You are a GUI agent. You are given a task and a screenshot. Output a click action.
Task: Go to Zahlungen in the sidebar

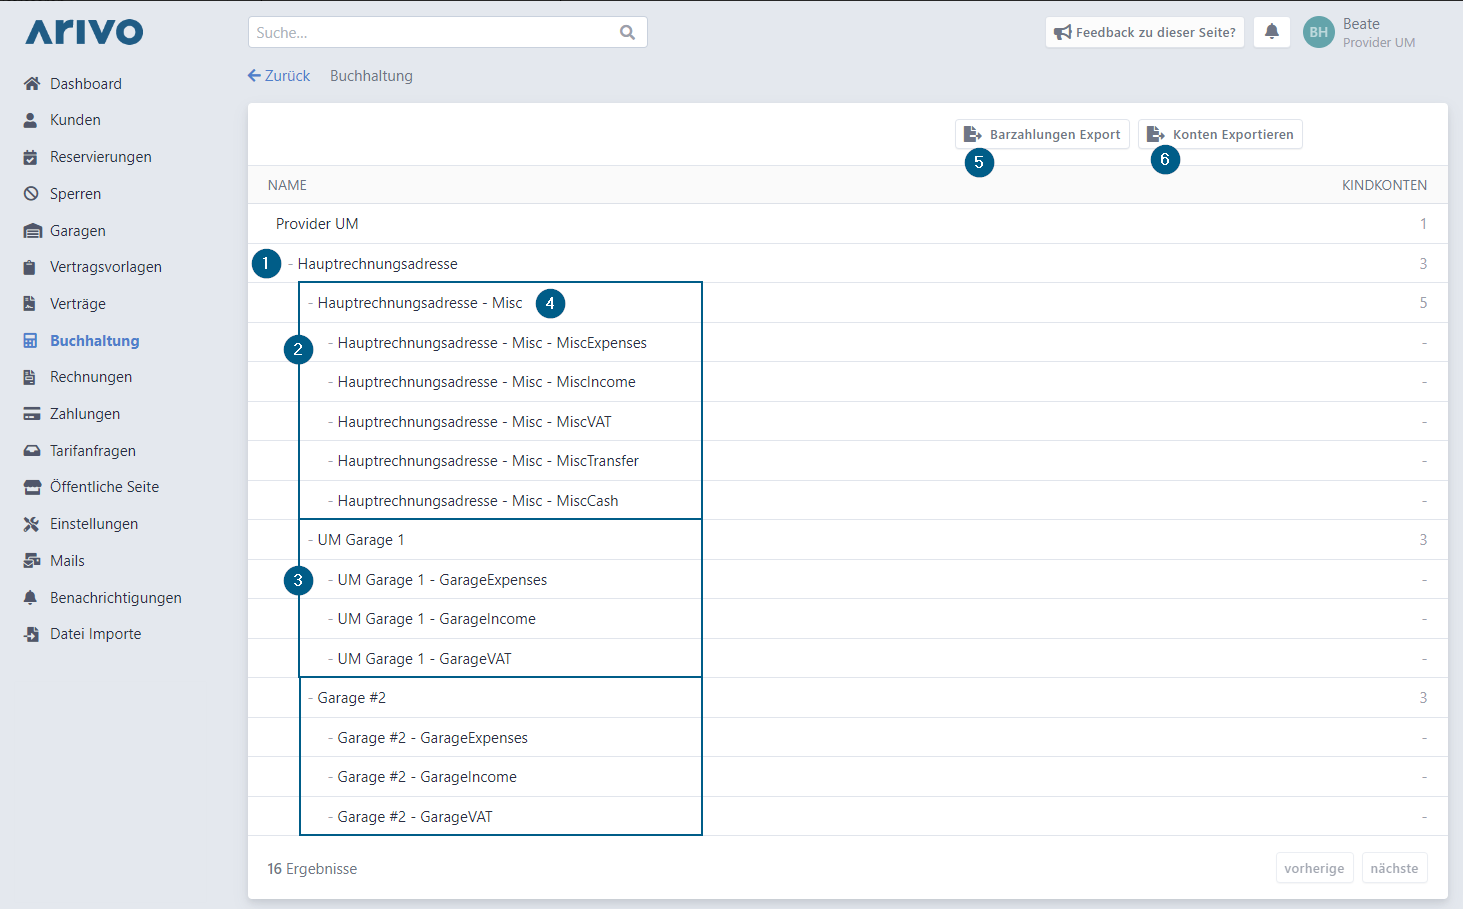pyautogui.click(x=84, y=414)
